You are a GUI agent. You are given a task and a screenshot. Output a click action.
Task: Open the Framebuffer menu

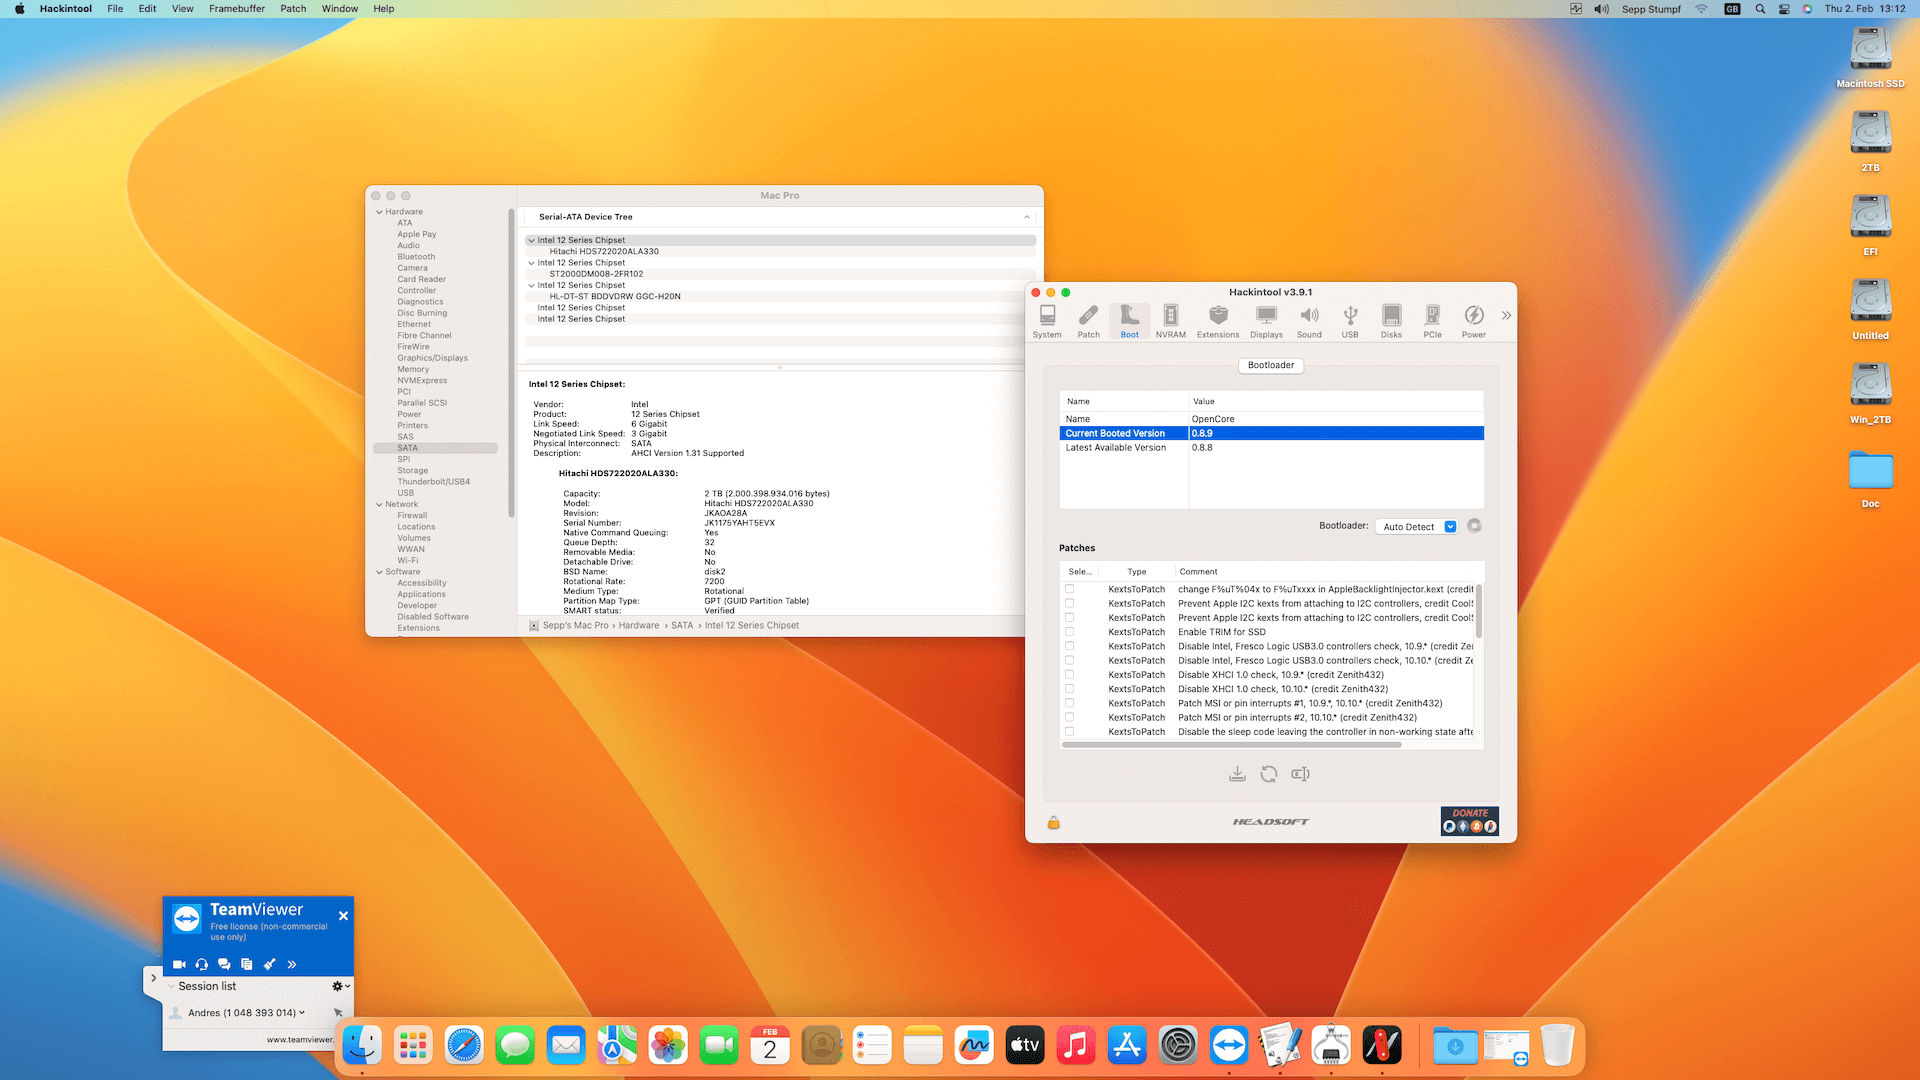[x=236, y=9]
